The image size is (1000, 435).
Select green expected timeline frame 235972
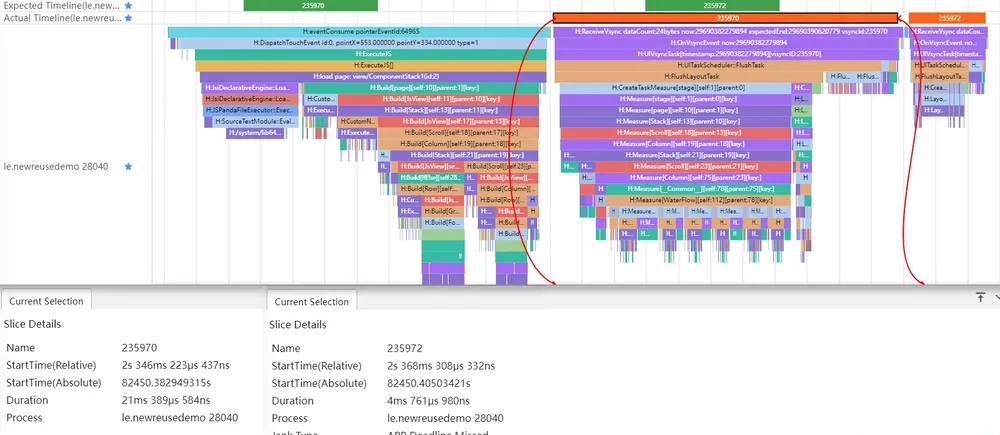point(712,5)
